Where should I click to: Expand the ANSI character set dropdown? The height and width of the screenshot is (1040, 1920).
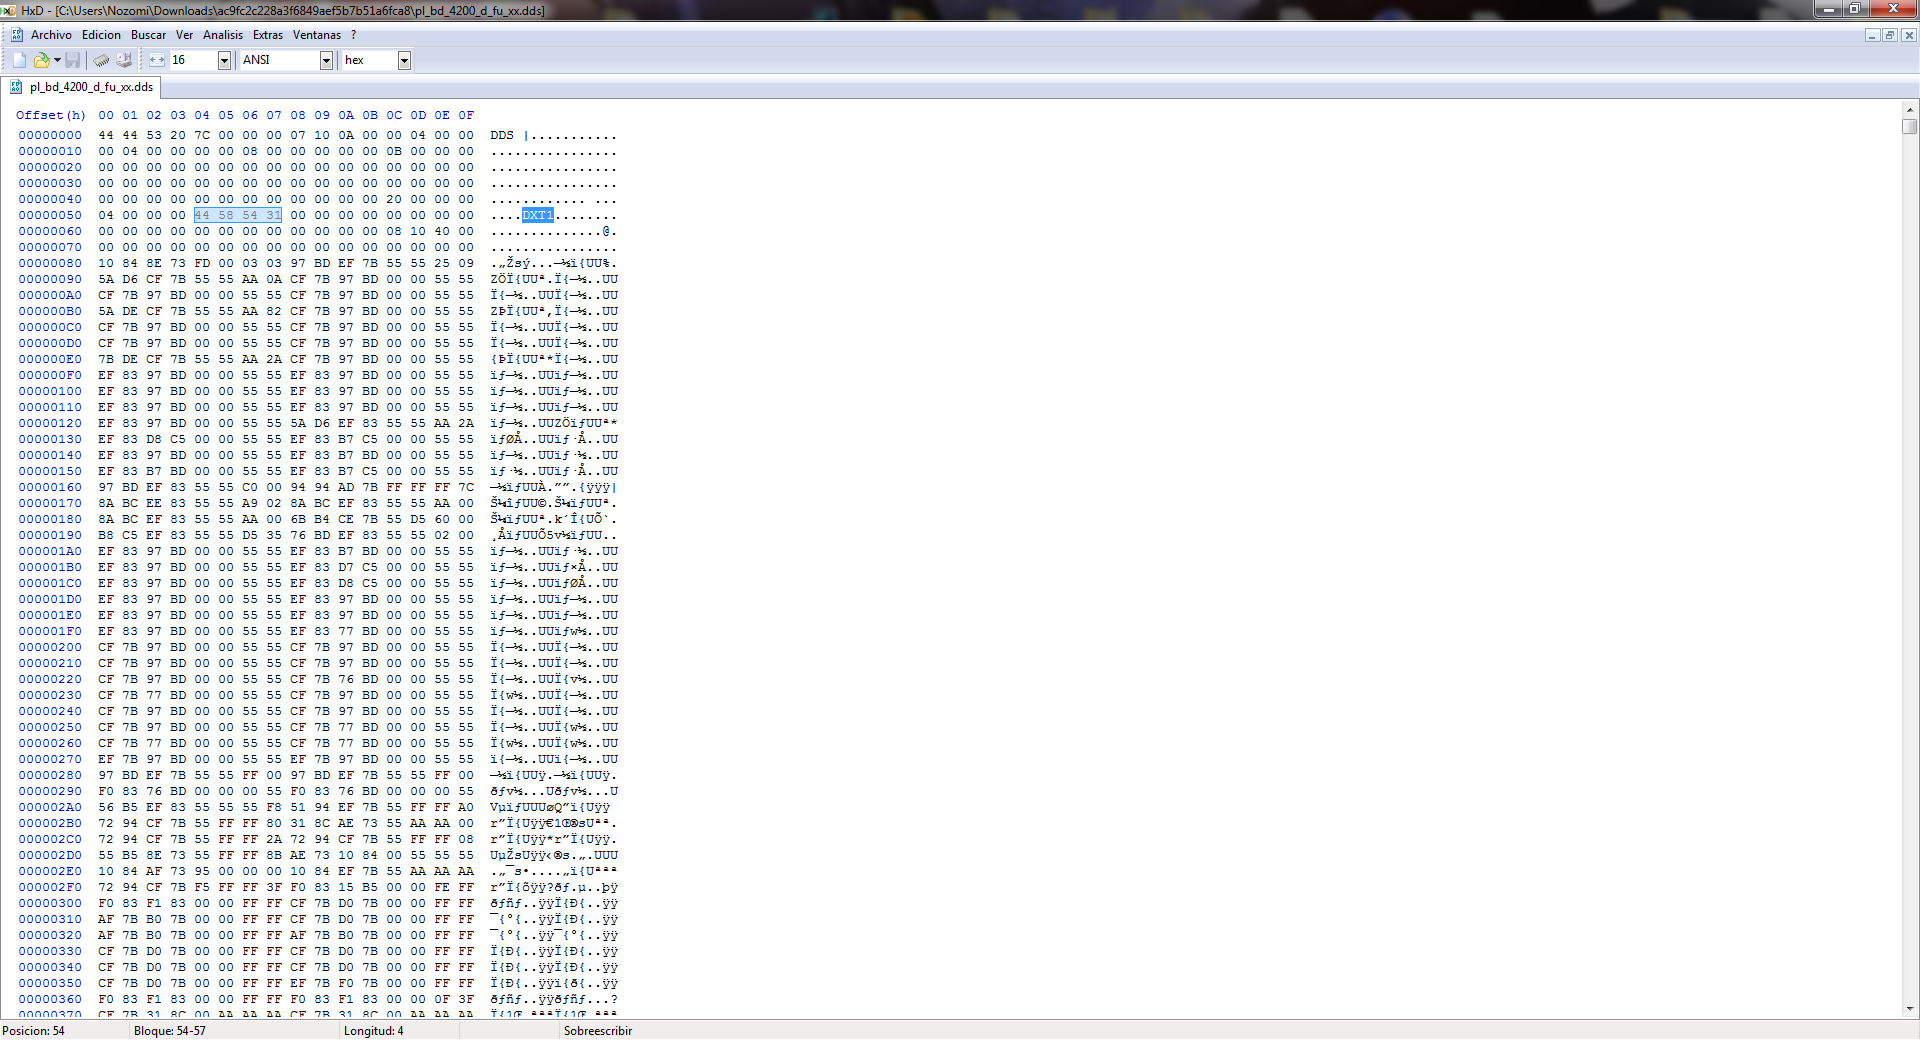coord(326,60)
